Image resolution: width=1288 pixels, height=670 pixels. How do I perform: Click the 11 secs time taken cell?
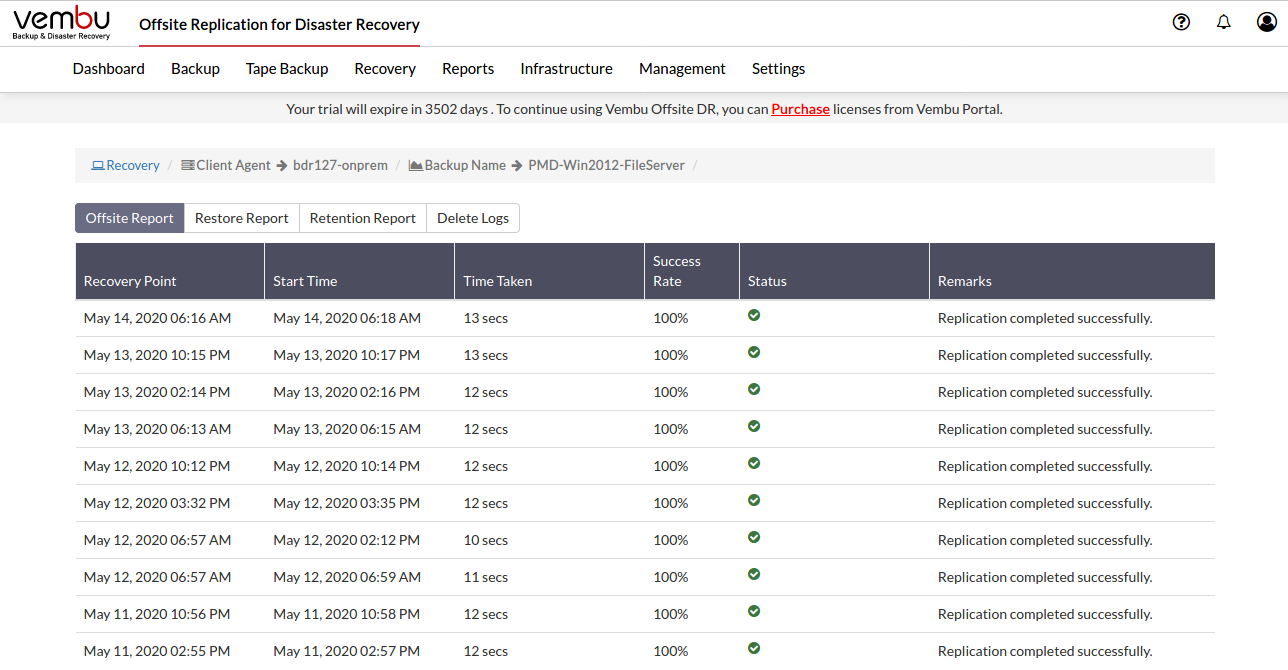click(x=486, y=577)
